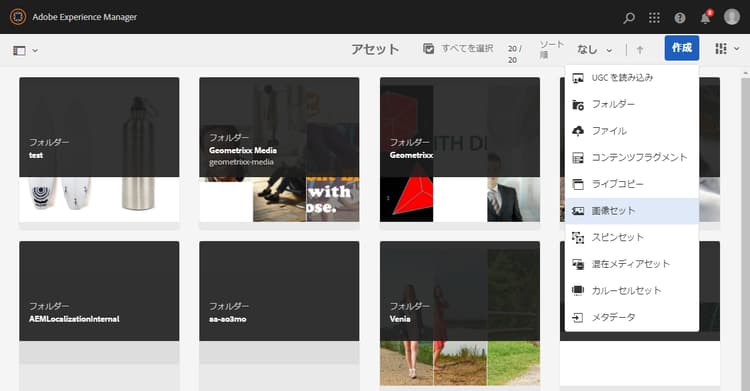Open the search magnifier icon

click(x=629, y=18)
